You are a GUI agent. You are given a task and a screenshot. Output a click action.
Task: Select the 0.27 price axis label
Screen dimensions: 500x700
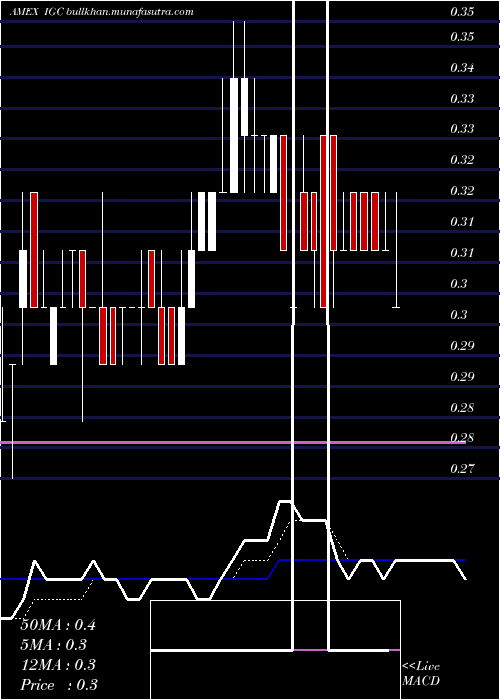(462, 468)
